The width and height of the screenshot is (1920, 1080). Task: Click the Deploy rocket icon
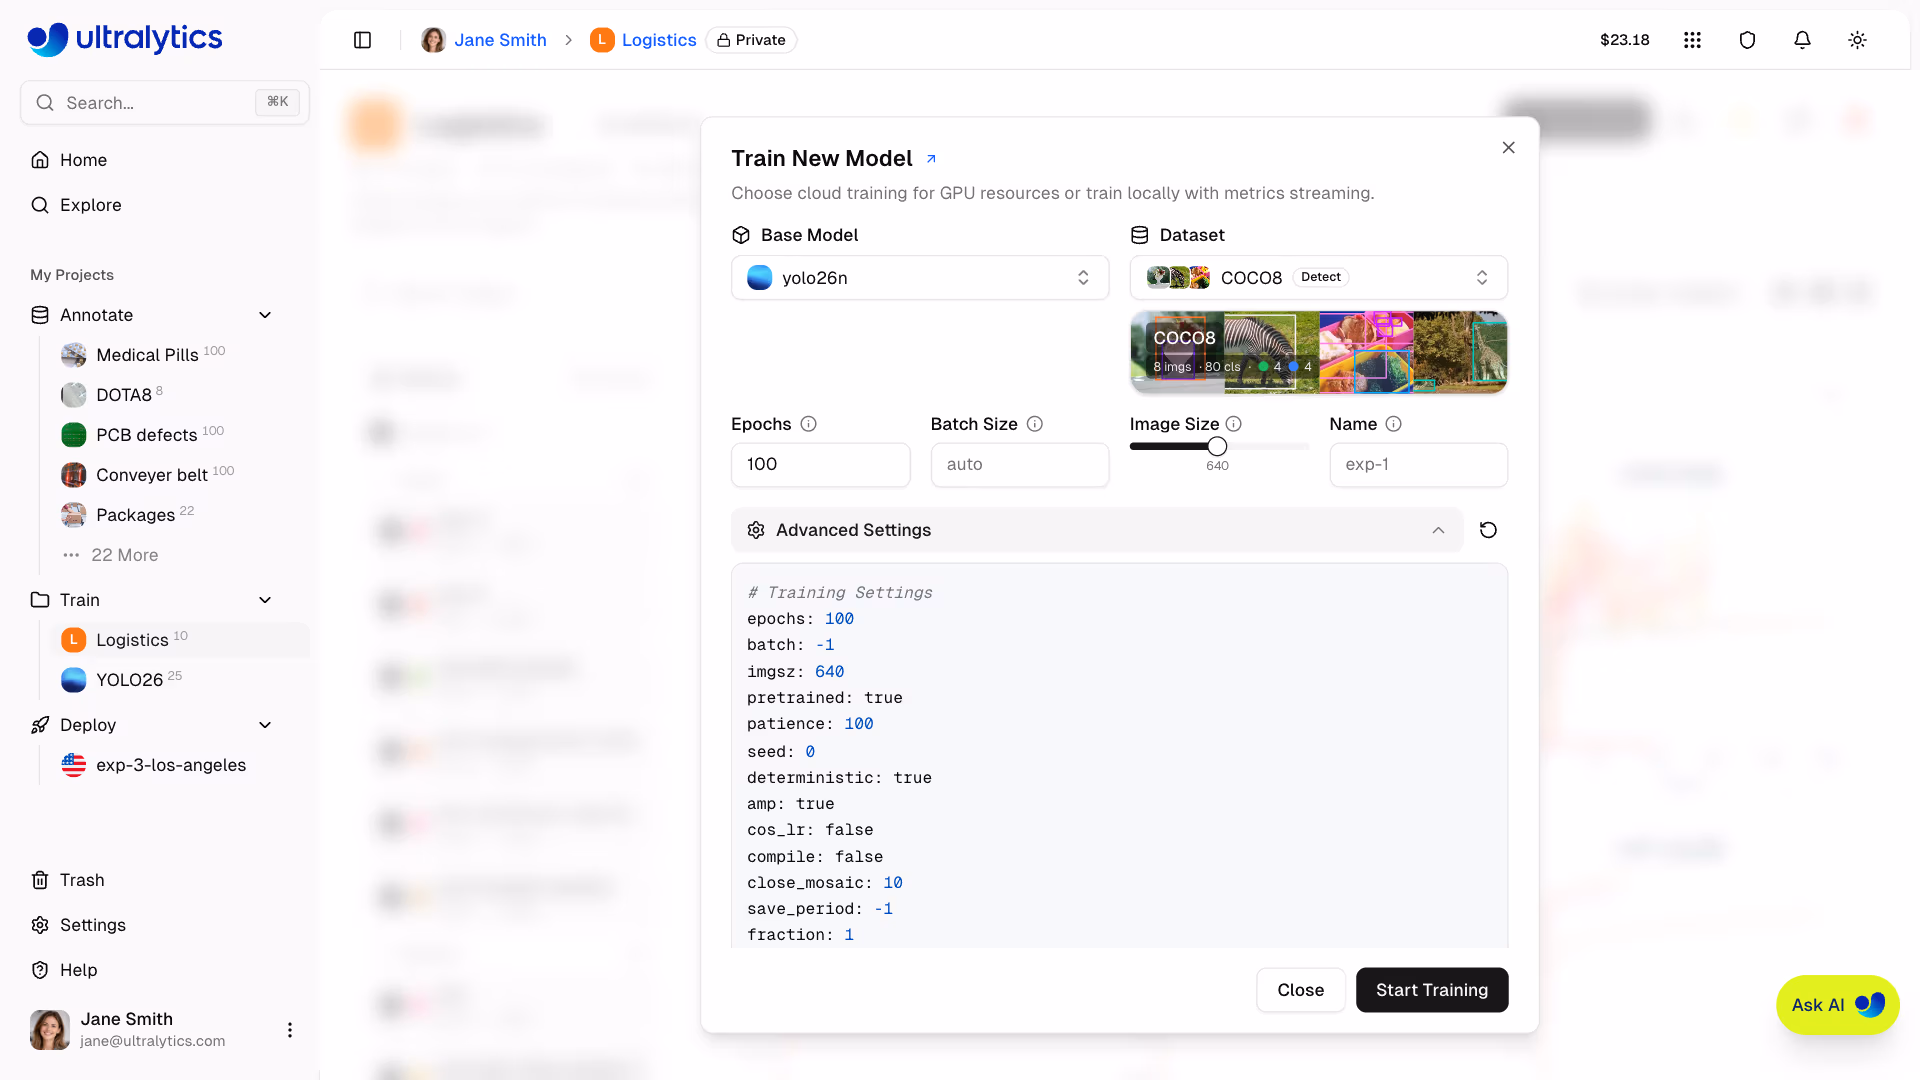click(40, 725)
